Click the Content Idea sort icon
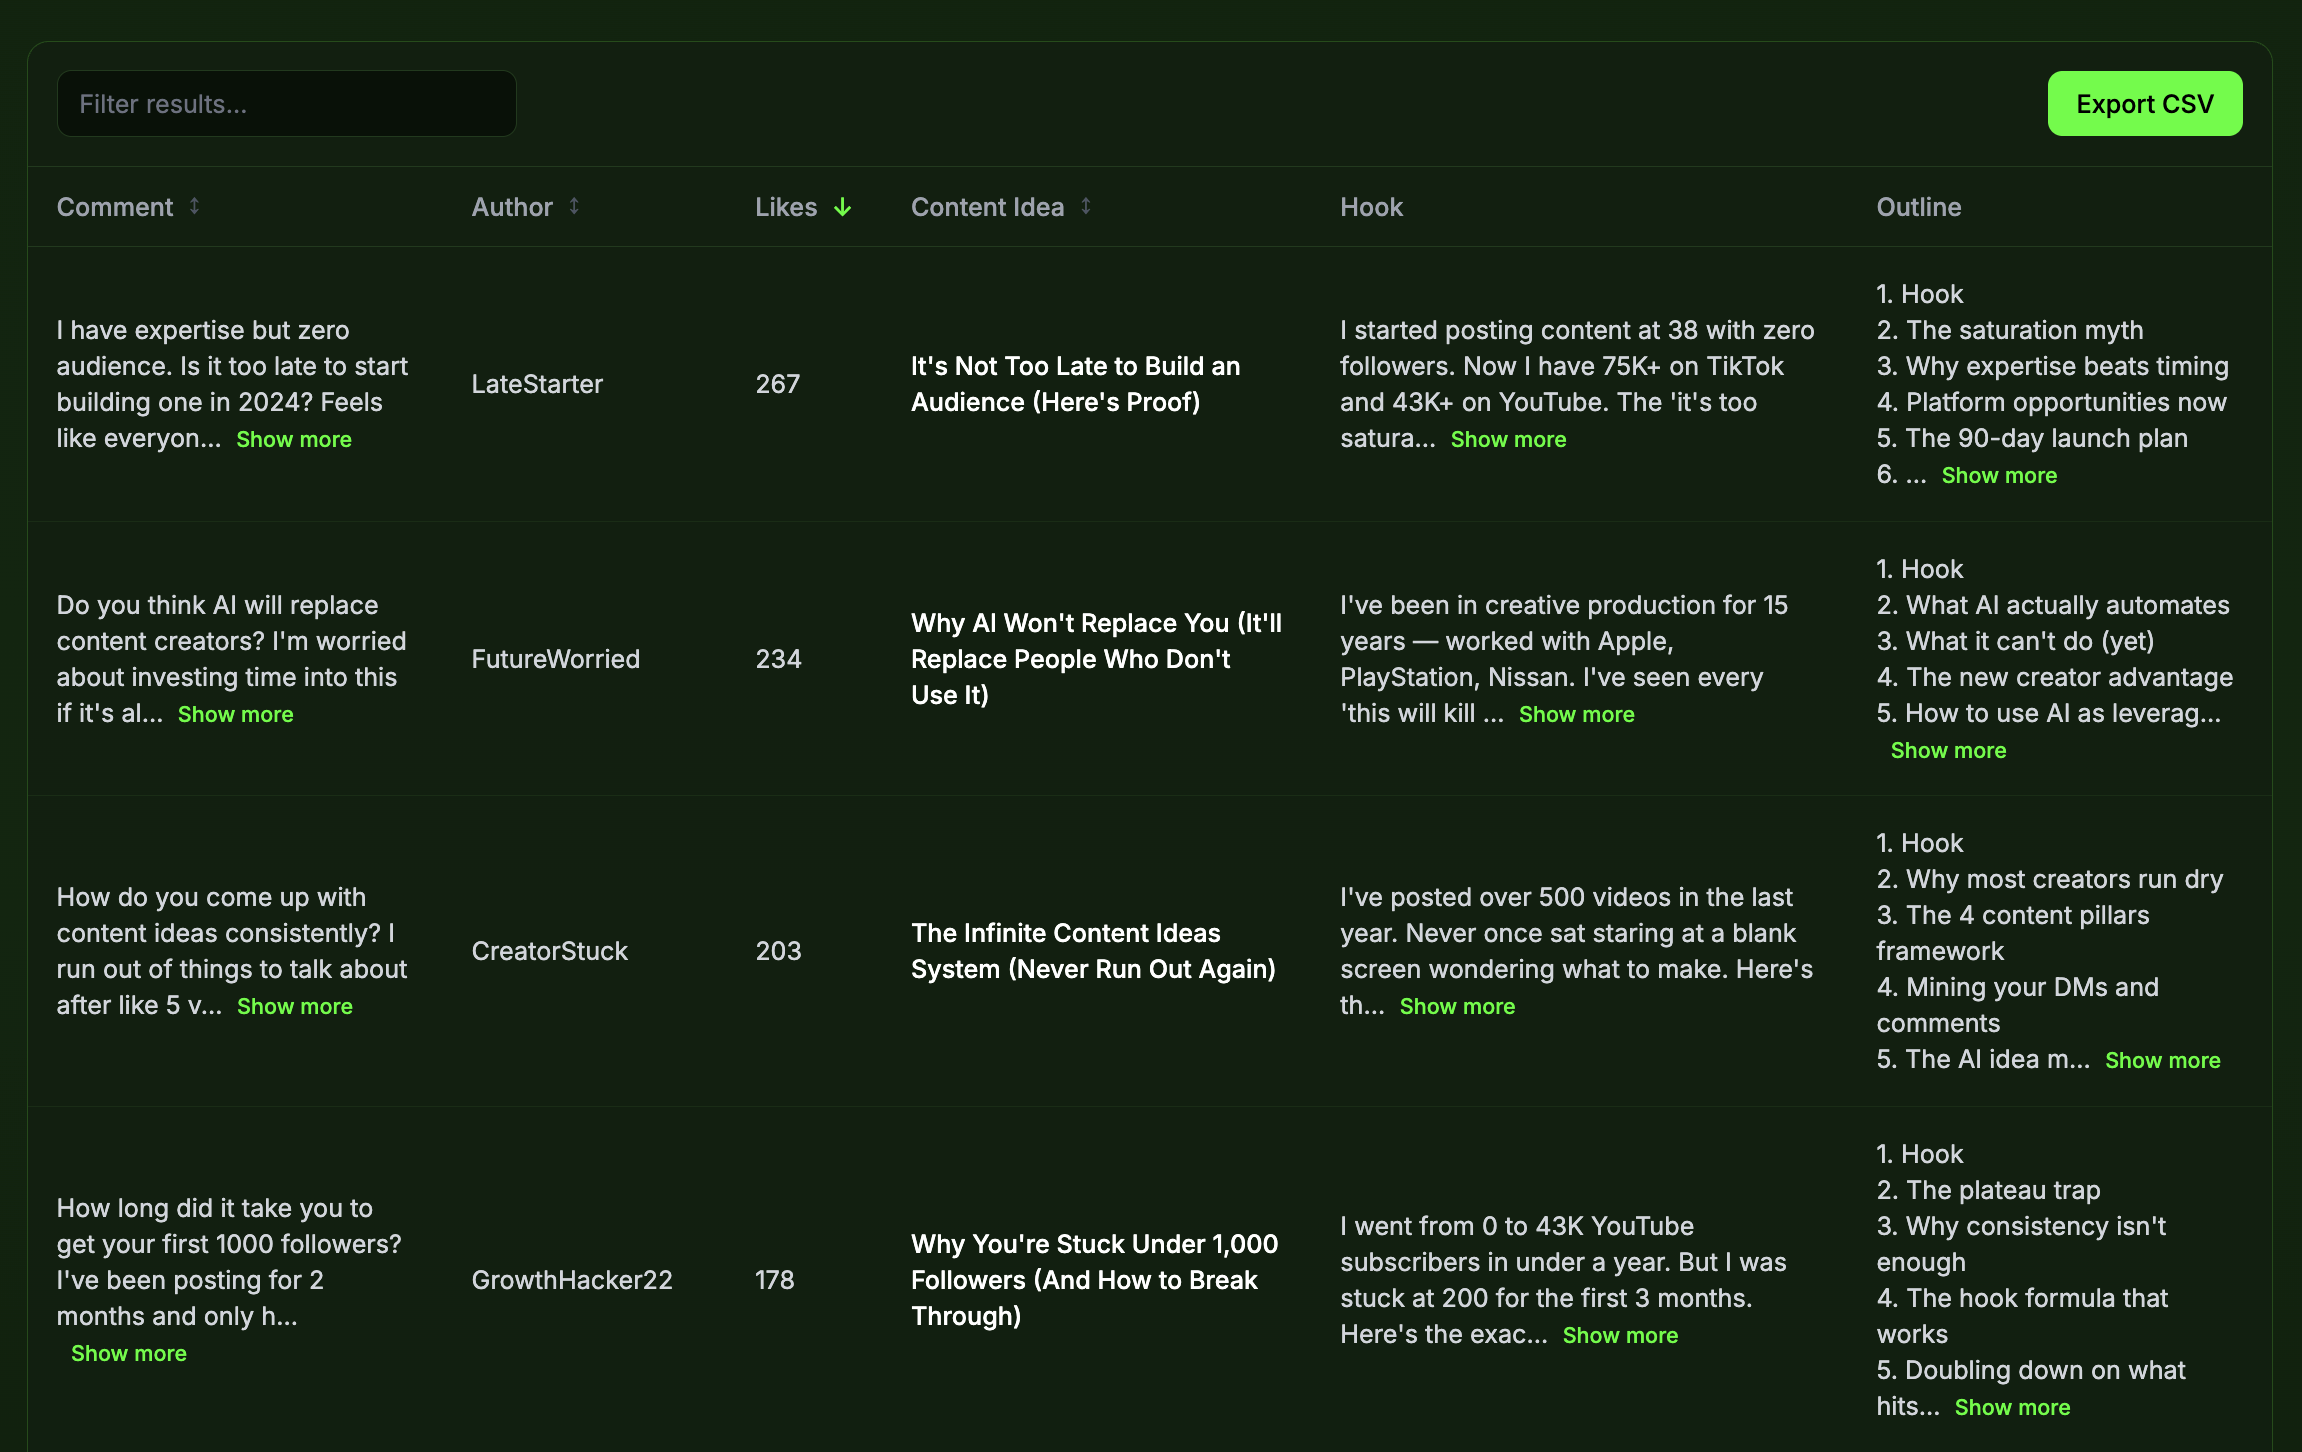The image size is (2302, 1452). tap(1086, 206)
